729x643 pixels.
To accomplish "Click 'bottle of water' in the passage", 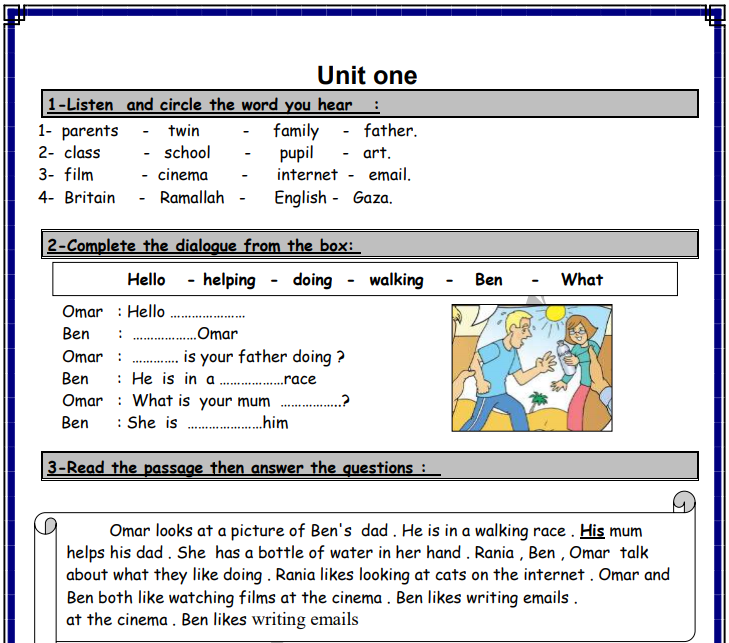I will (x=316, y=553).
